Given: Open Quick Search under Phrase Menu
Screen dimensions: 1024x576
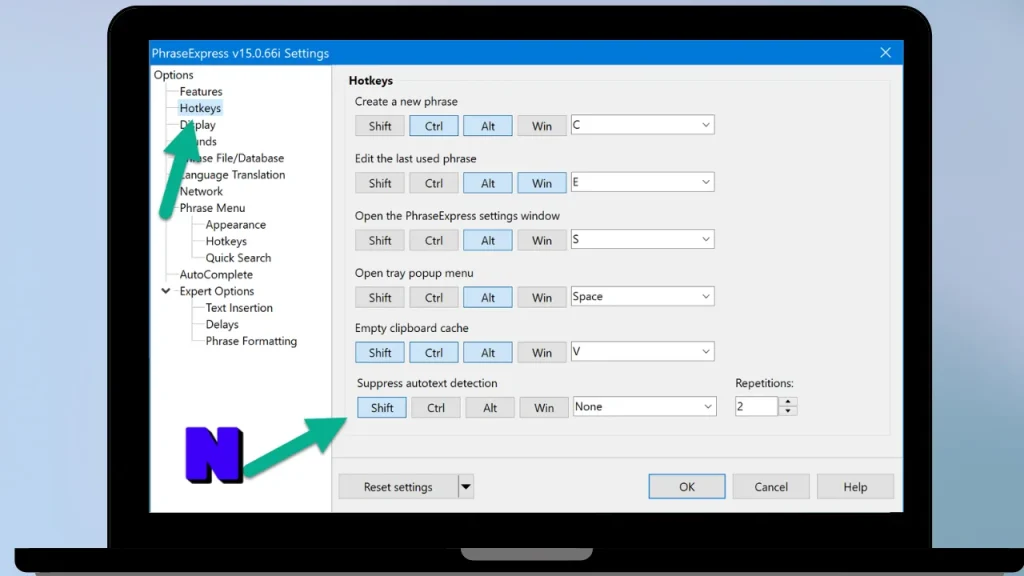Looking at the screenshot, I should point(238,258).
